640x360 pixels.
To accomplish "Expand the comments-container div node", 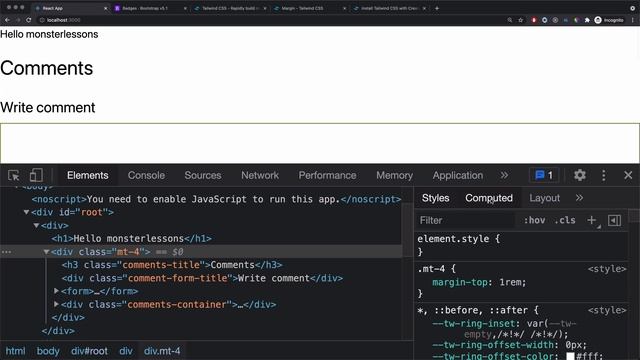I will pos(56,304).
